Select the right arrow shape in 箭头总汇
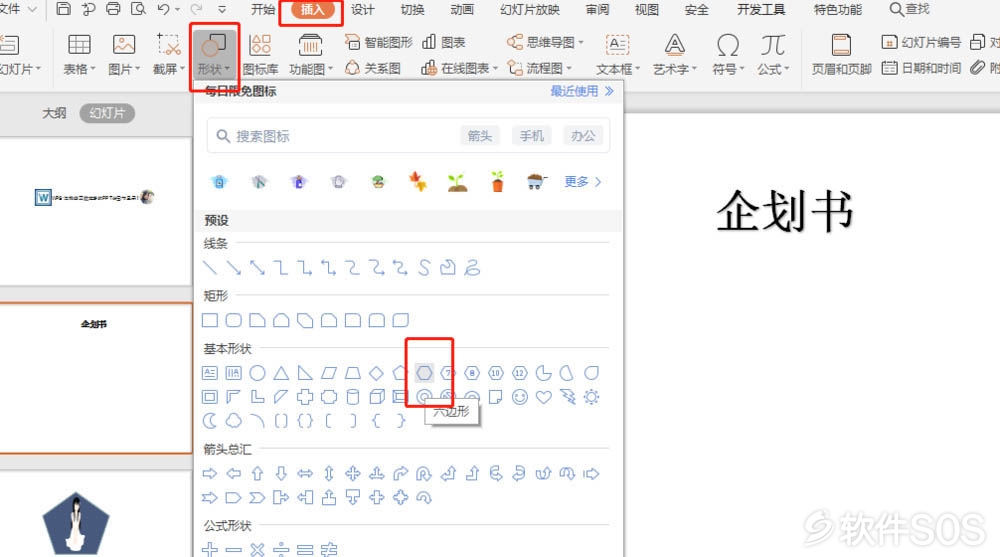This screenshot has height=557, width=1000. tap(210, 473)
